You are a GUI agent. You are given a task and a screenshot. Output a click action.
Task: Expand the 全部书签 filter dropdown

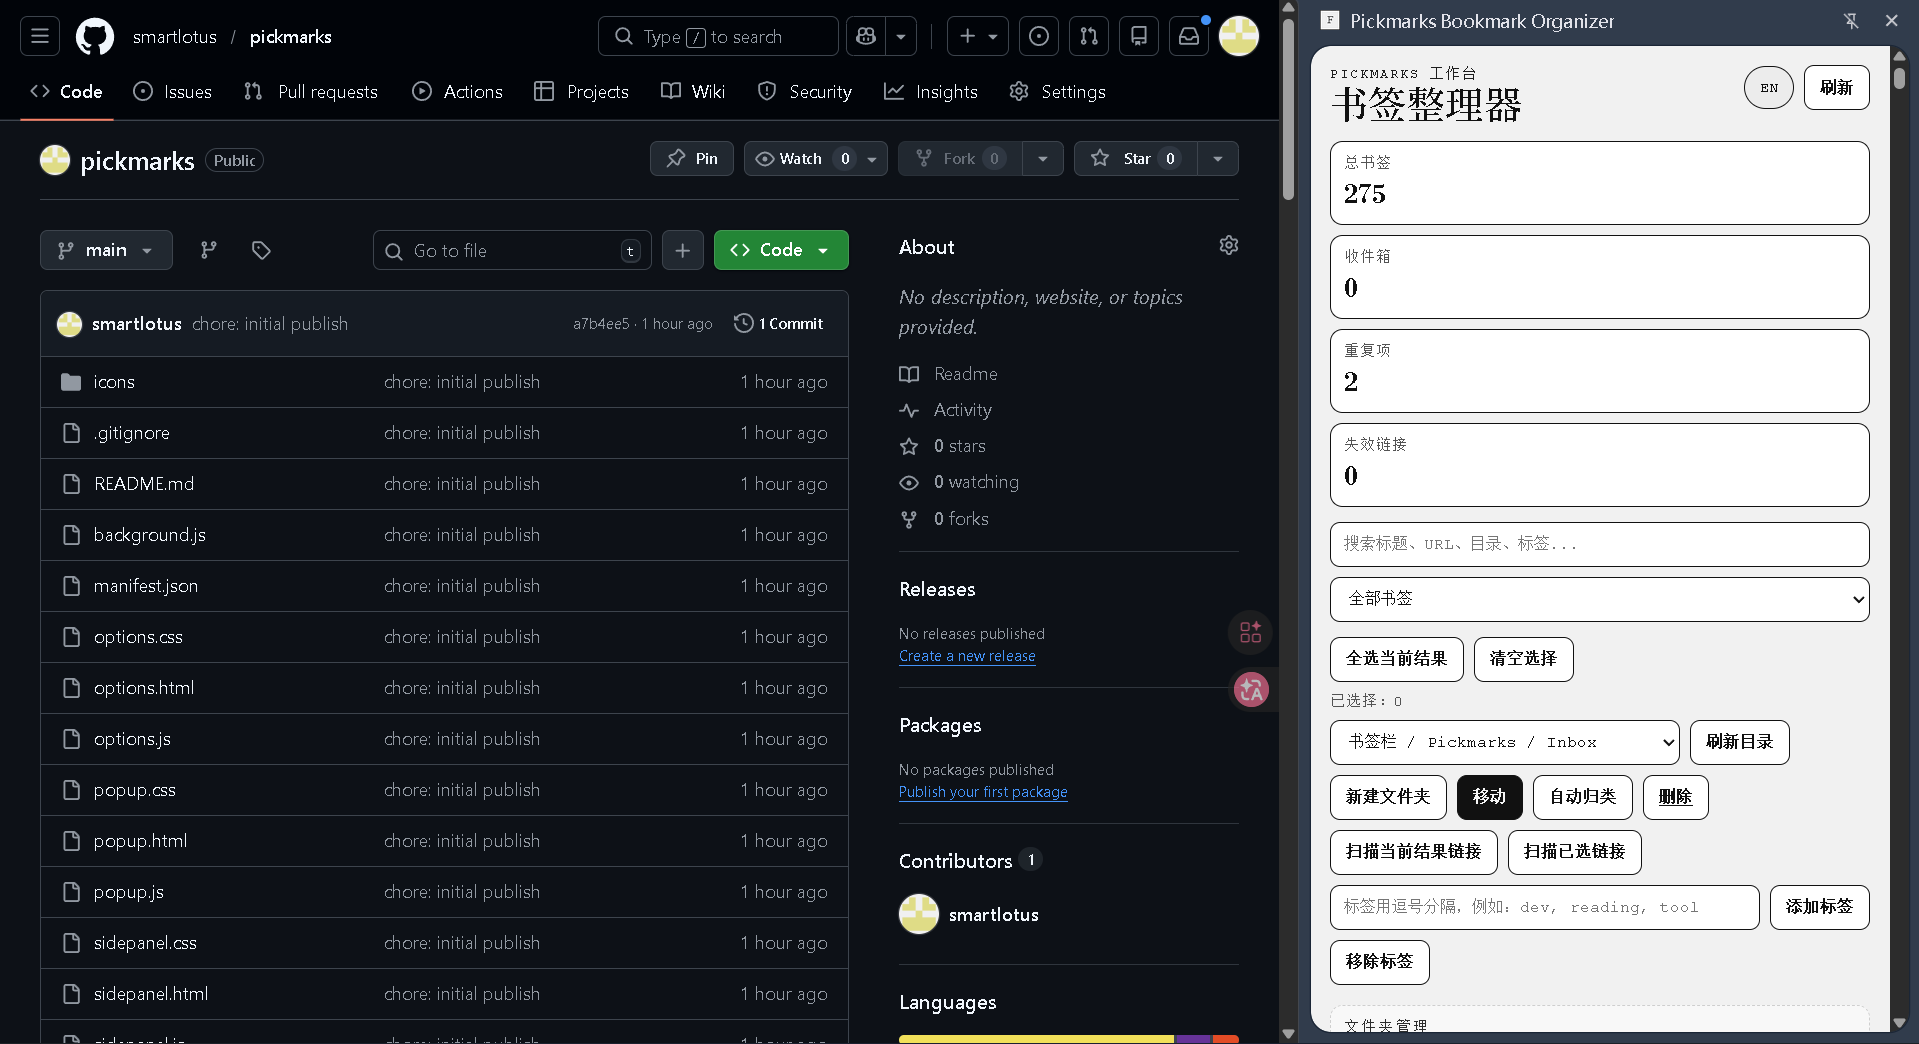(x=1598, y=599)
